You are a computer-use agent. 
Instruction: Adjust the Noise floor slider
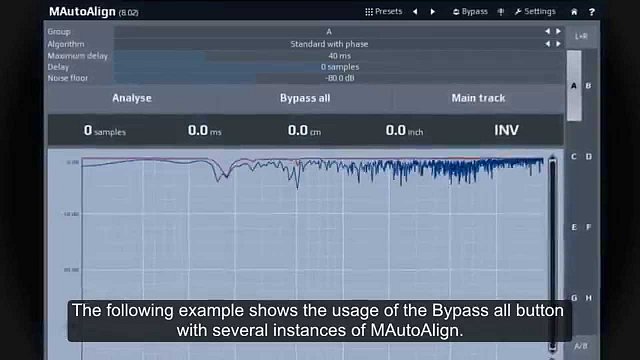pos(339,78)
